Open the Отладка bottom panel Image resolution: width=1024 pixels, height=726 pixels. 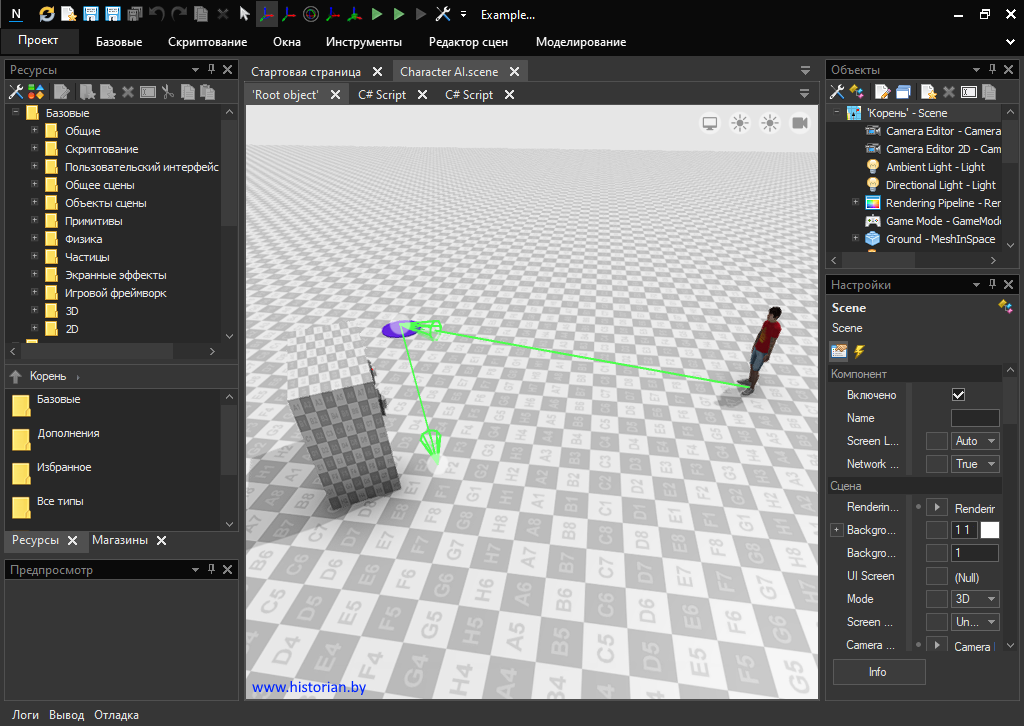116,715
